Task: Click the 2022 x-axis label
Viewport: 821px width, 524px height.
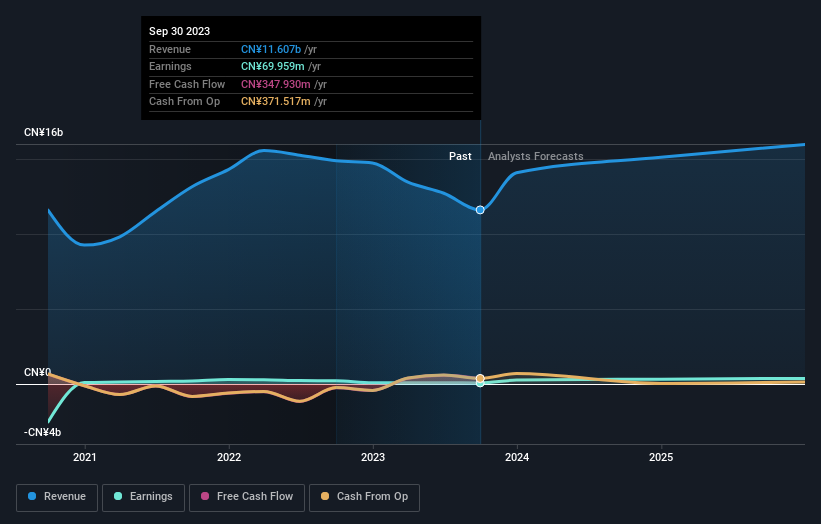Action: click(229, 457)
